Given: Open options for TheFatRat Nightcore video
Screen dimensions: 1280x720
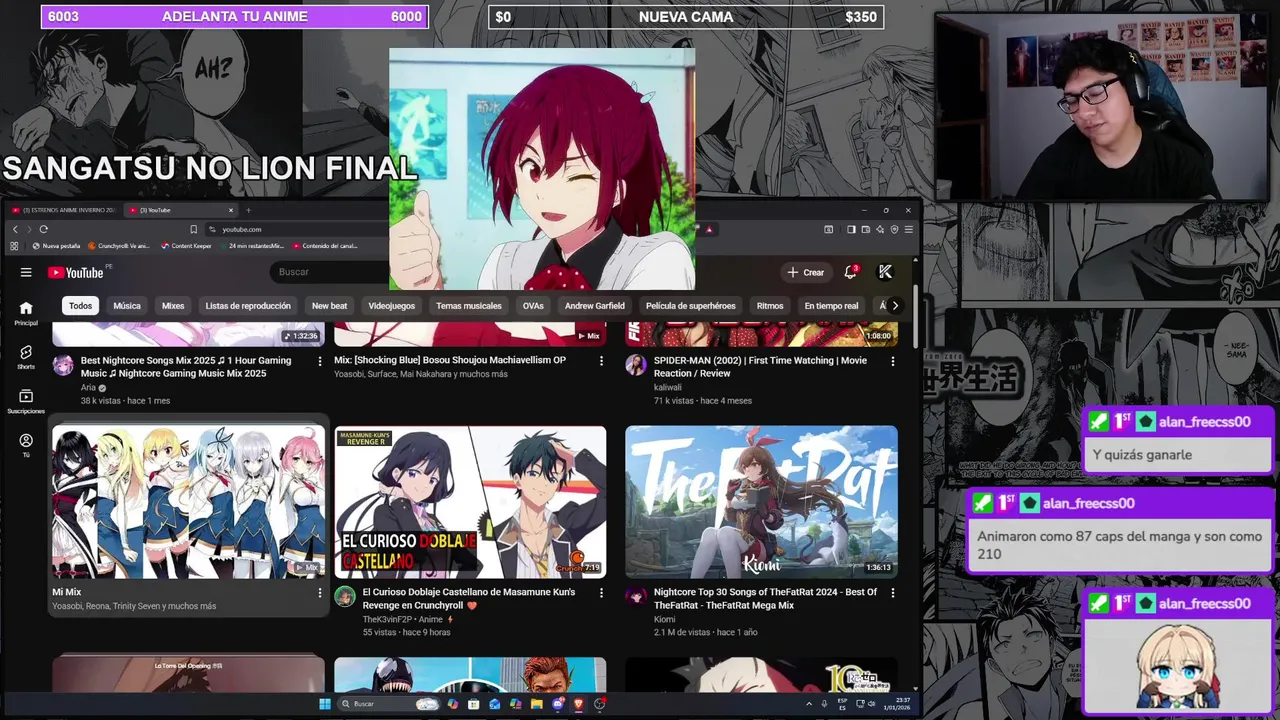Looking at the screenshot, I should pos(893,593).
